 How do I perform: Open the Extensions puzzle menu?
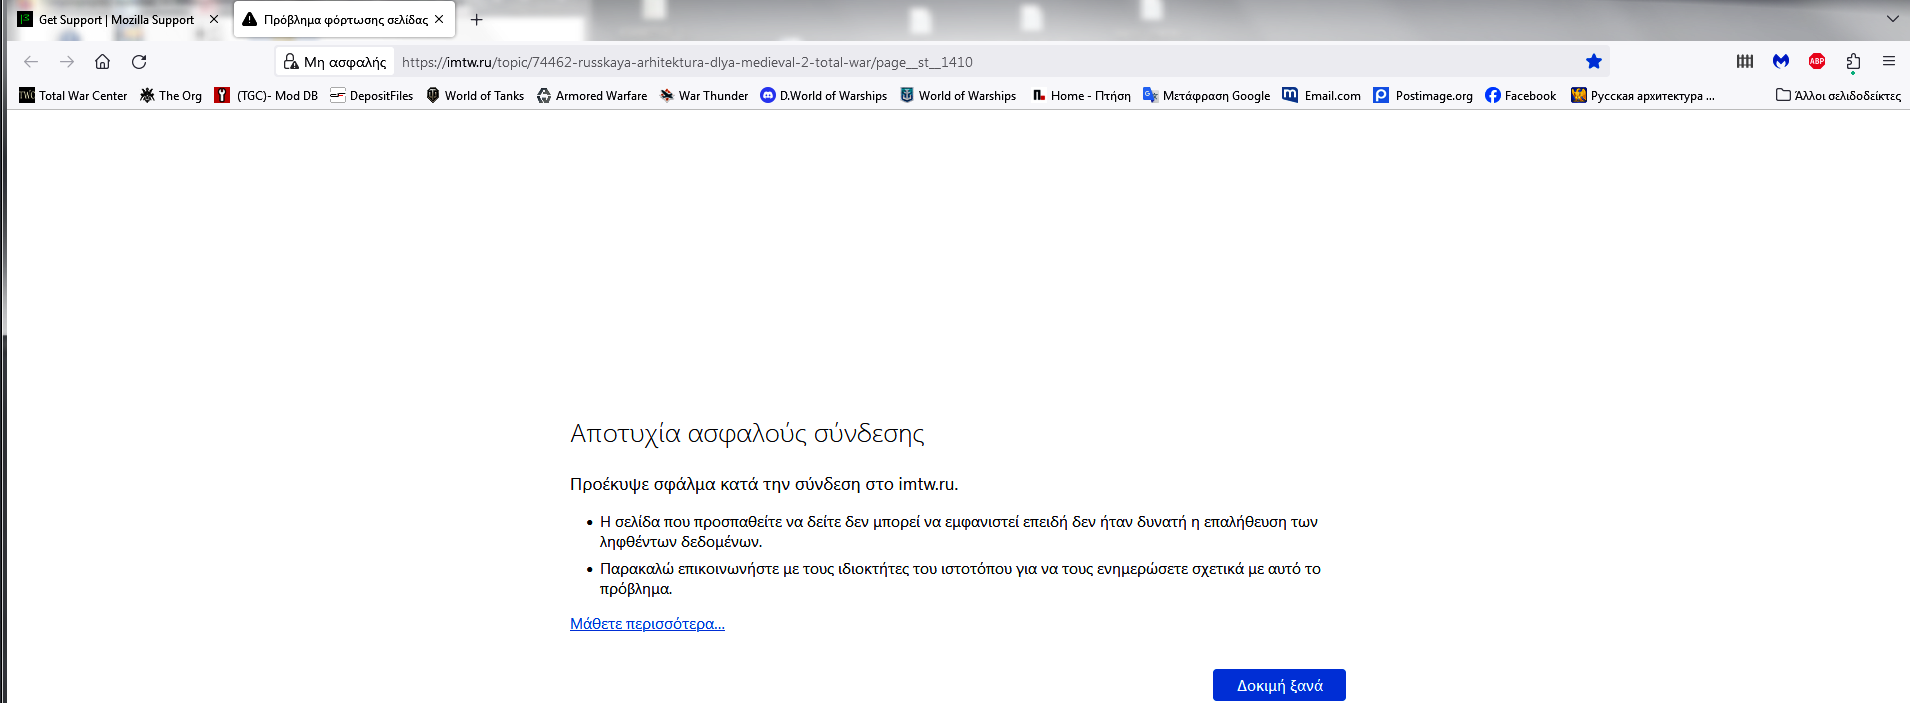1853,62
